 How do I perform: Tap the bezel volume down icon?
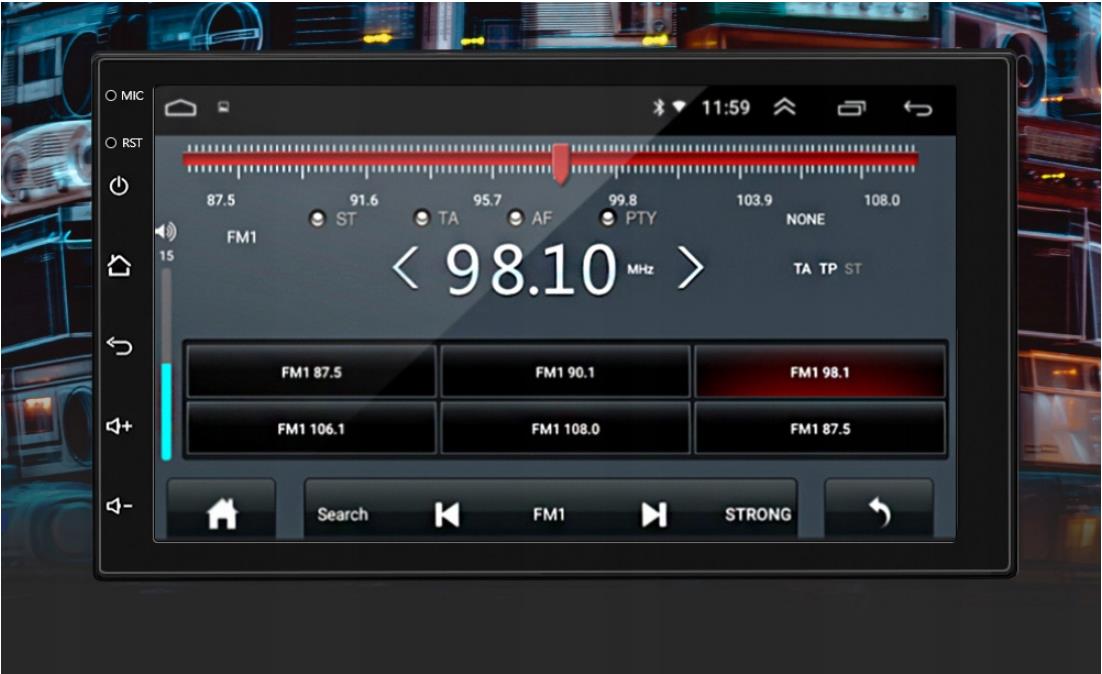119,506
